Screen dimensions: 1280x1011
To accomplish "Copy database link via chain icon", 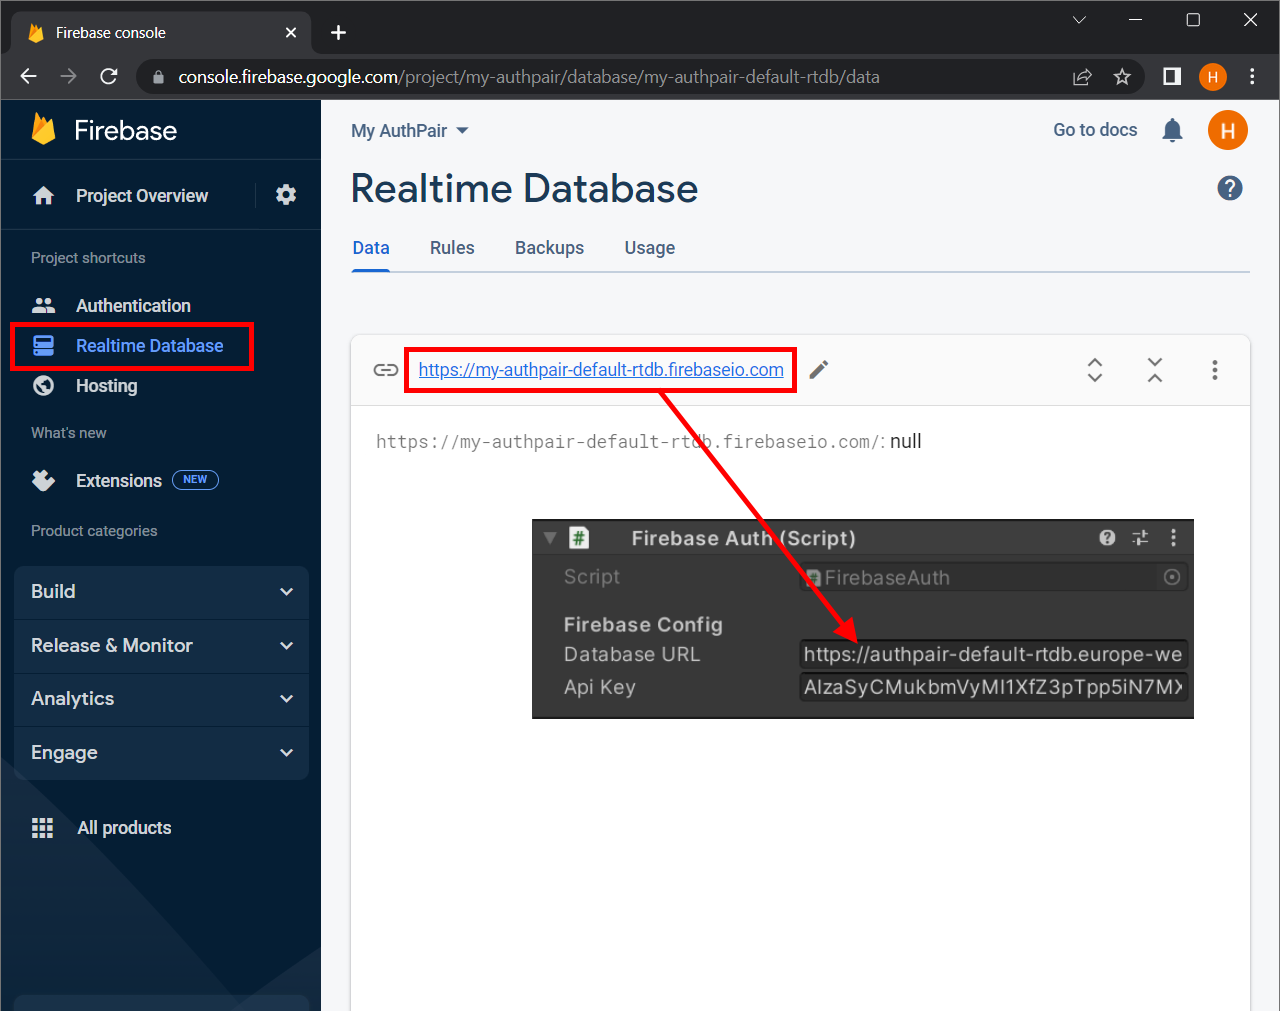I will (x=386, y=370).
